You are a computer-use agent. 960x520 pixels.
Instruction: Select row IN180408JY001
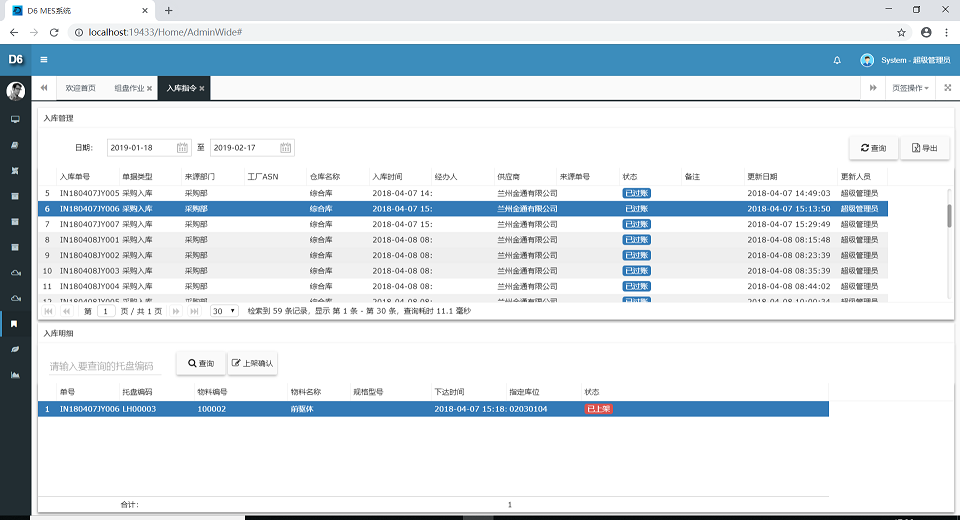point(463,239)
